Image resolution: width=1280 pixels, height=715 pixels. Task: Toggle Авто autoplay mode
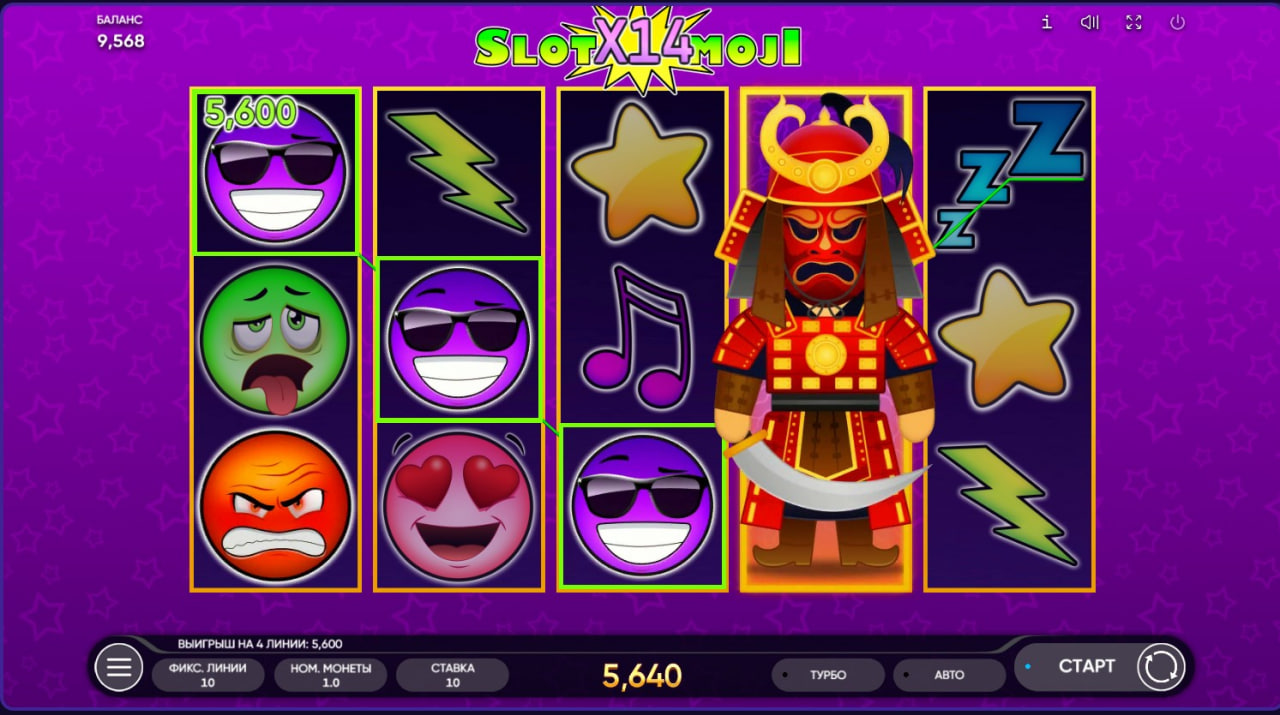click(949, 675)
